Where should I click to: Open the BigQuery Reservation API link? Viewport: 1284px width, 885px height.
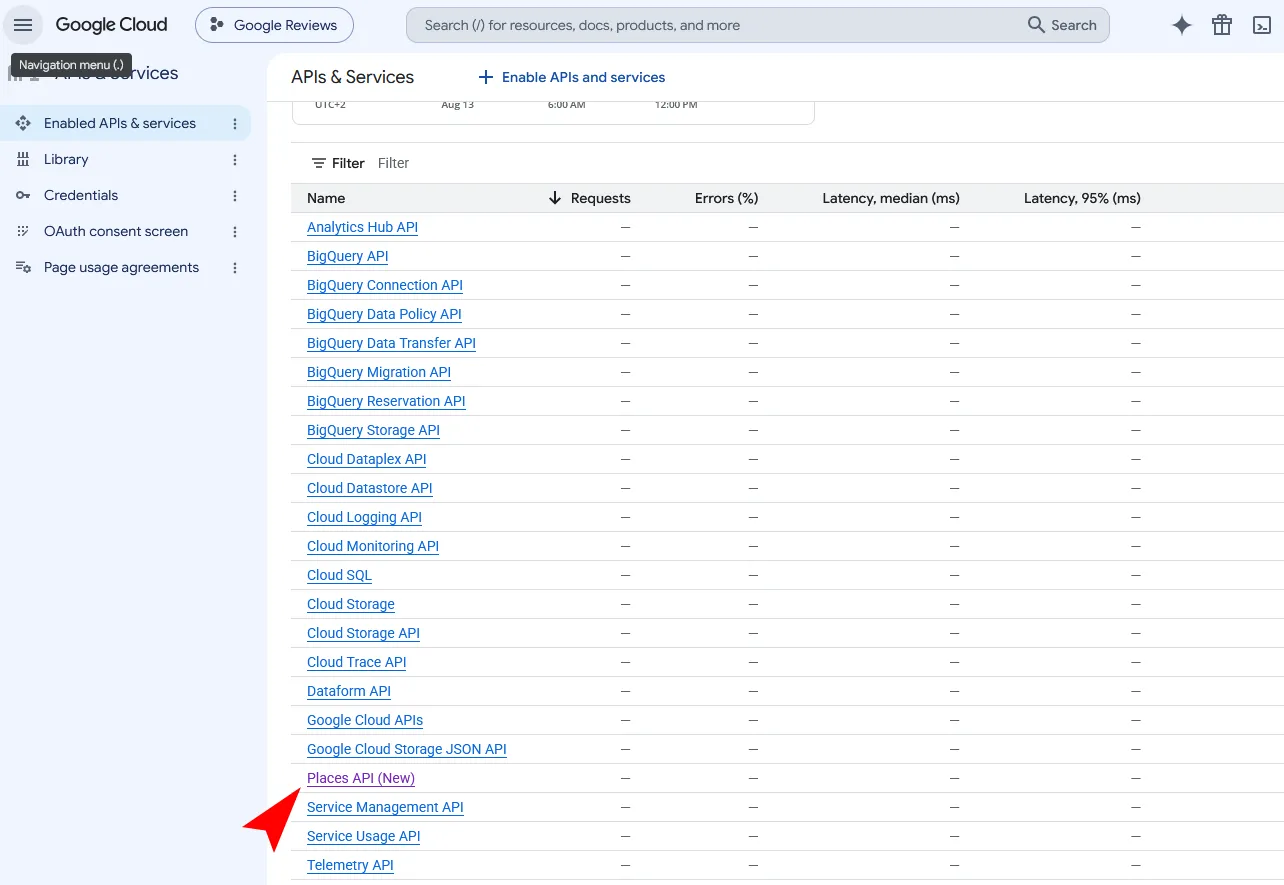[386, 402]
